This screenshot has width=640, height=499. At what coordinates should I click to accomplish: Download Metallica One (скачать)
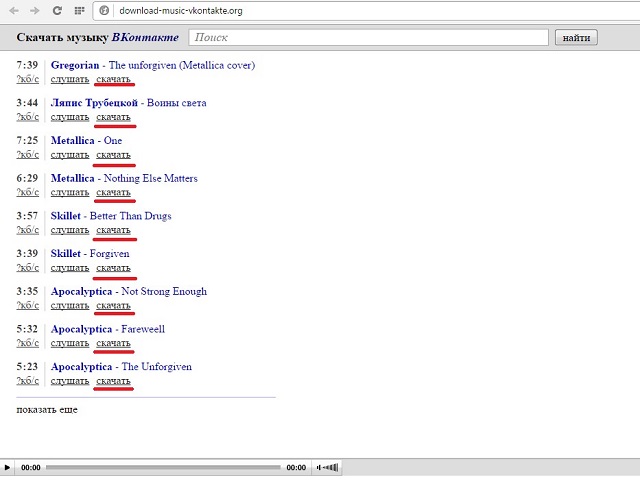click(x=113, y=155)
